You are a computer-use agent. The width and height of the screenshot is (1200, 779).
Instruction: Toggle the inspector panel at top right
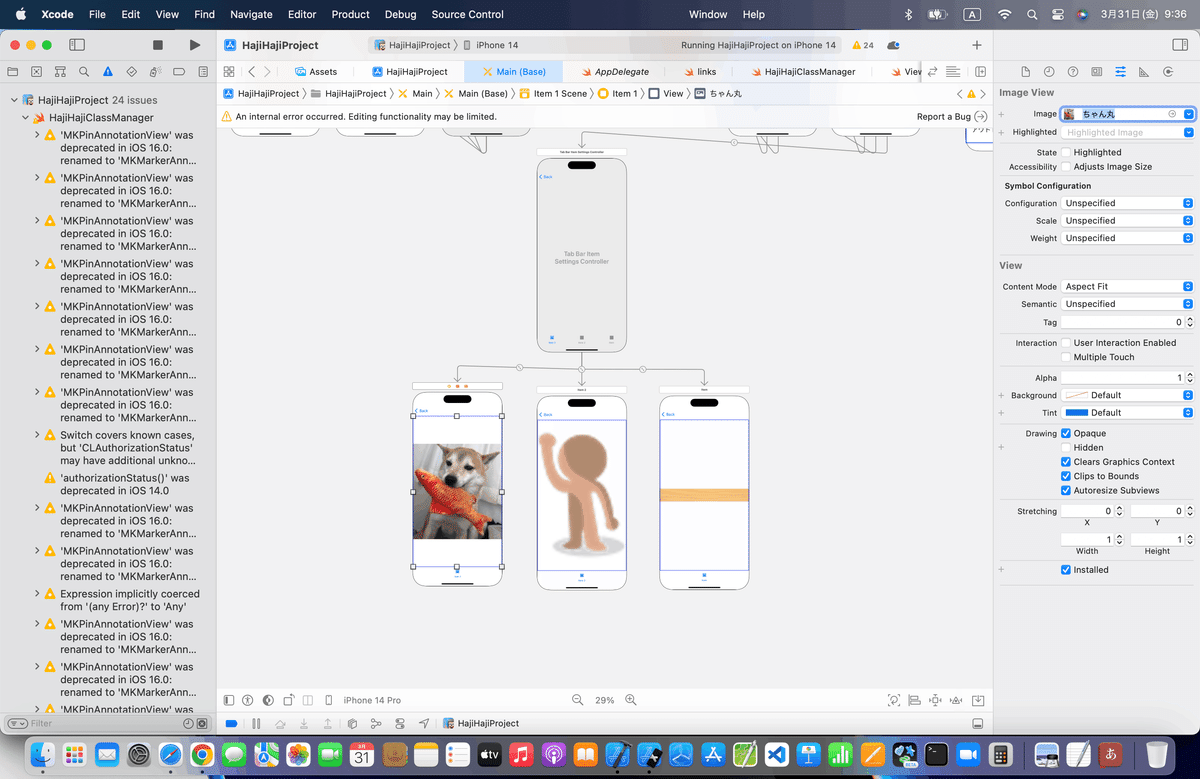pyautogui.click(x=1179, y=45)
